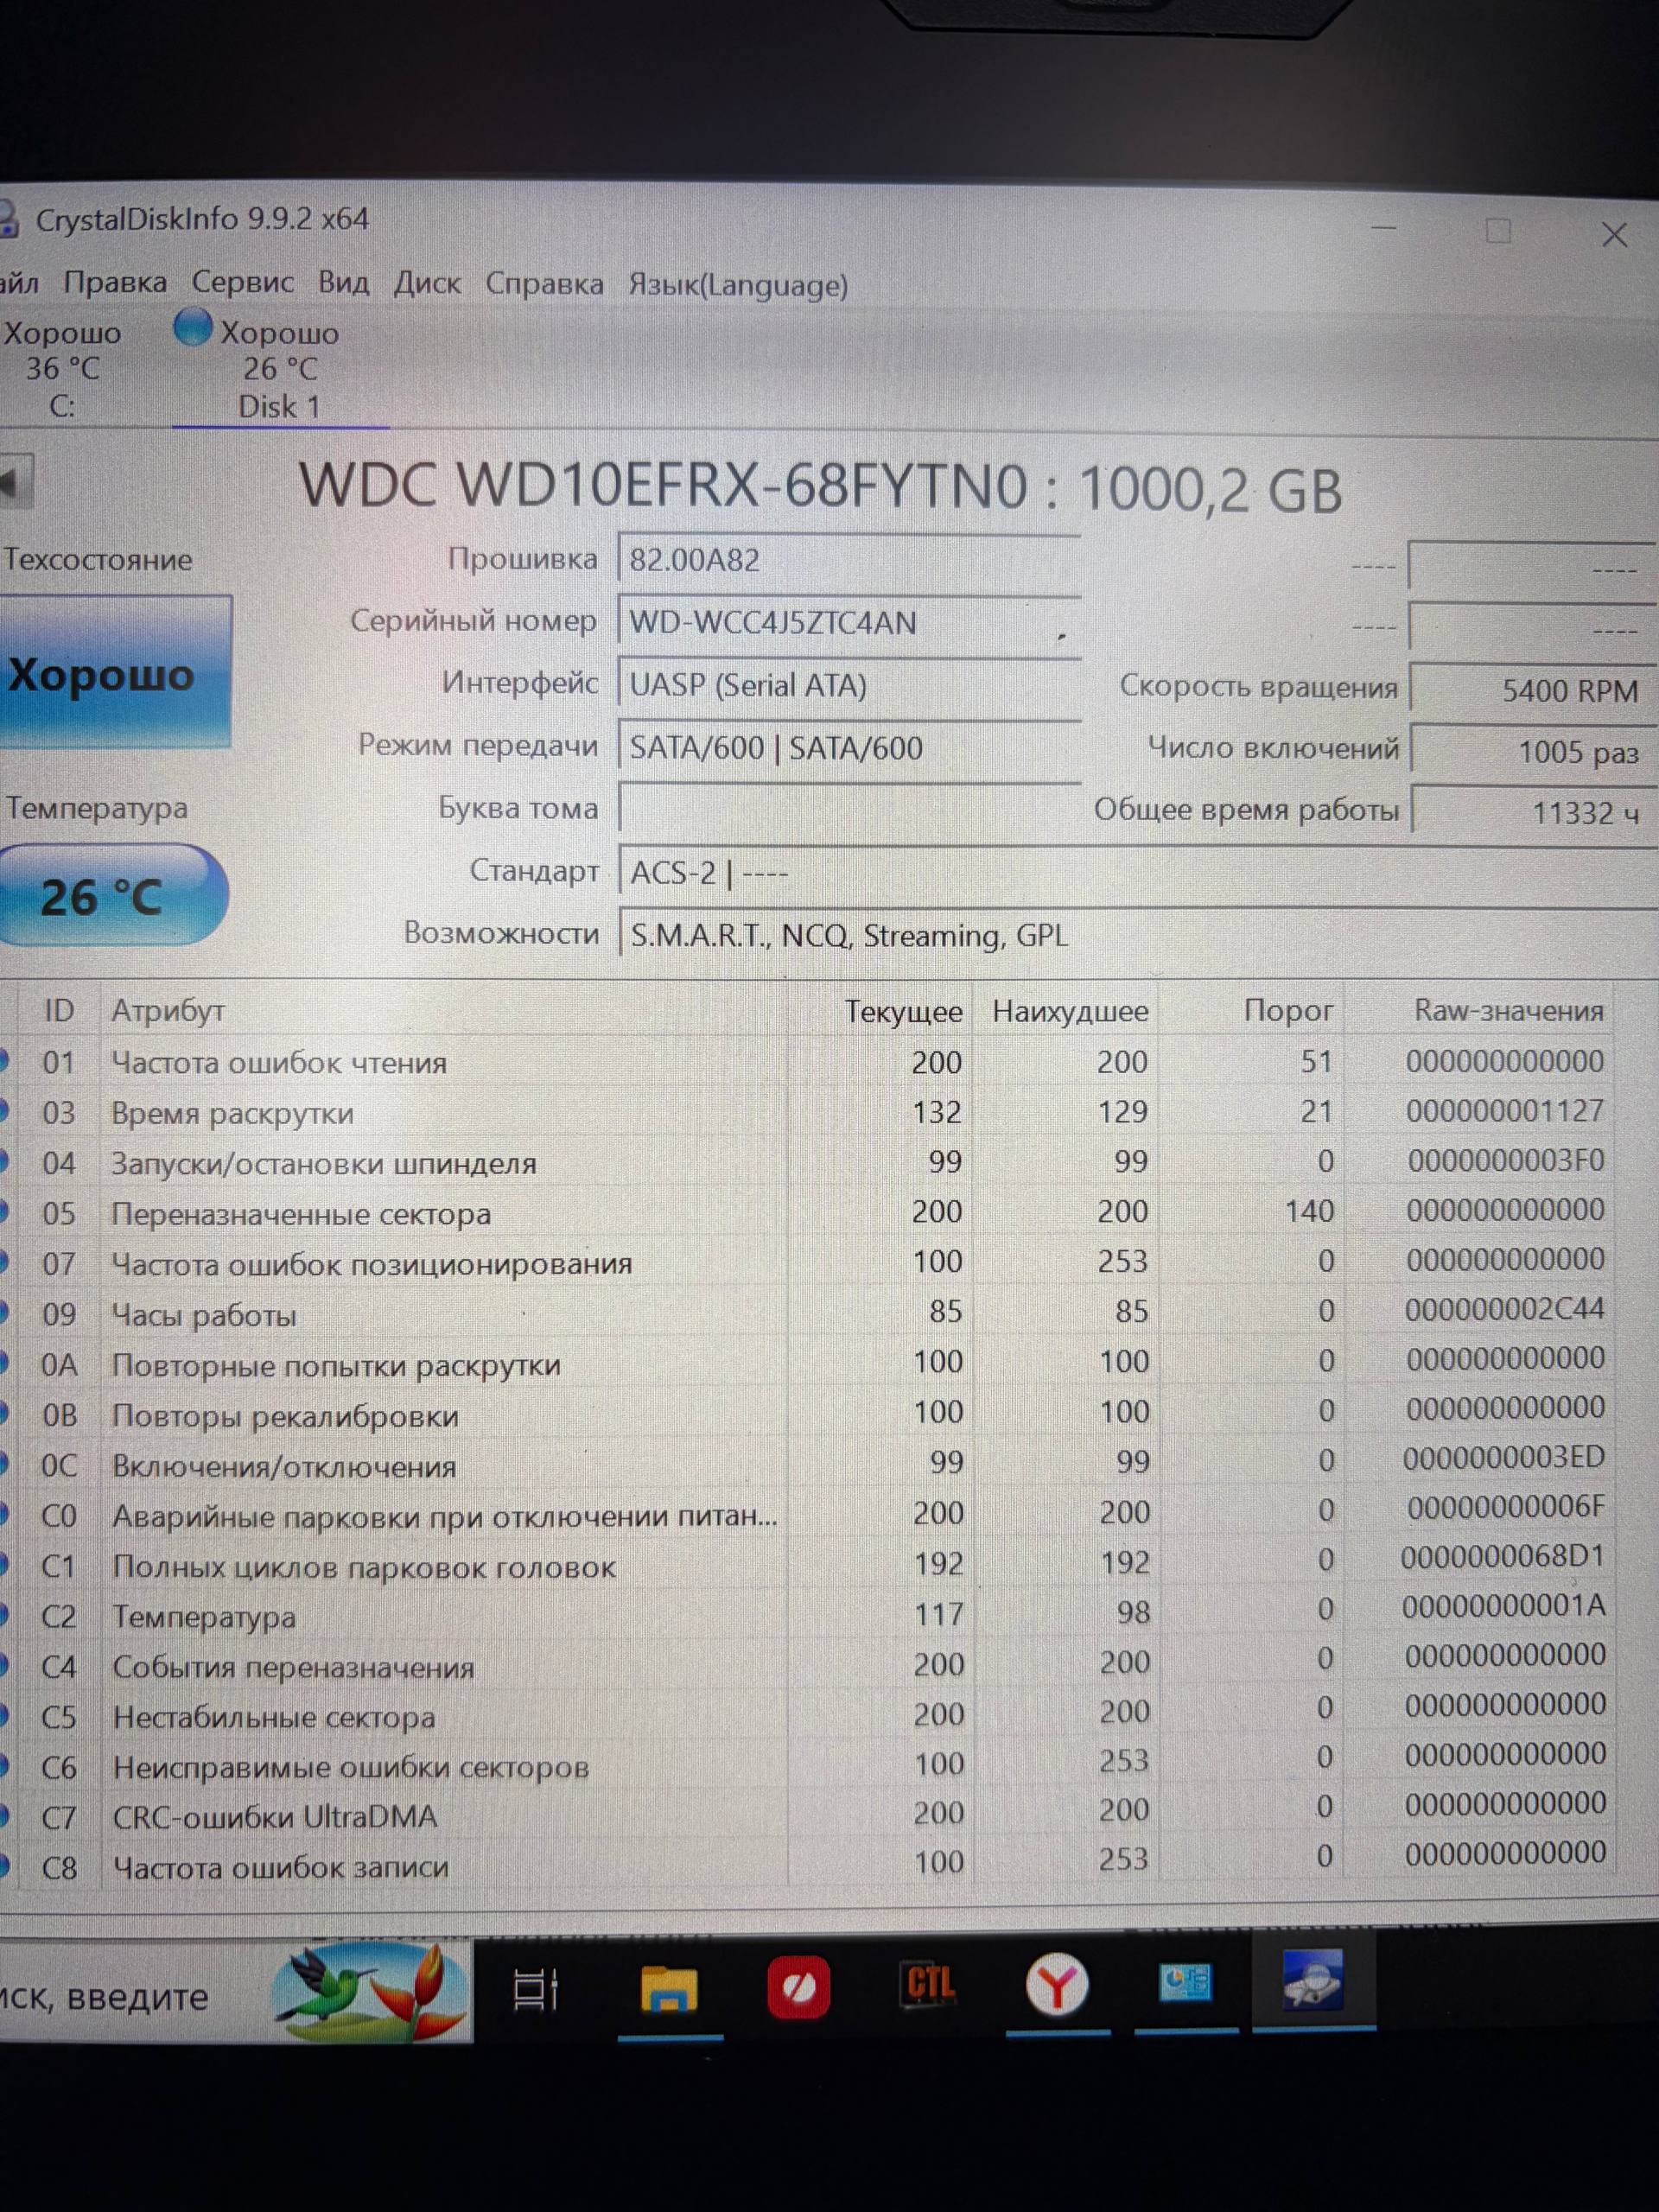Click the interface field UASP (Serial ATA)
Screen dimensions: 1659x2212
point(849,685)
